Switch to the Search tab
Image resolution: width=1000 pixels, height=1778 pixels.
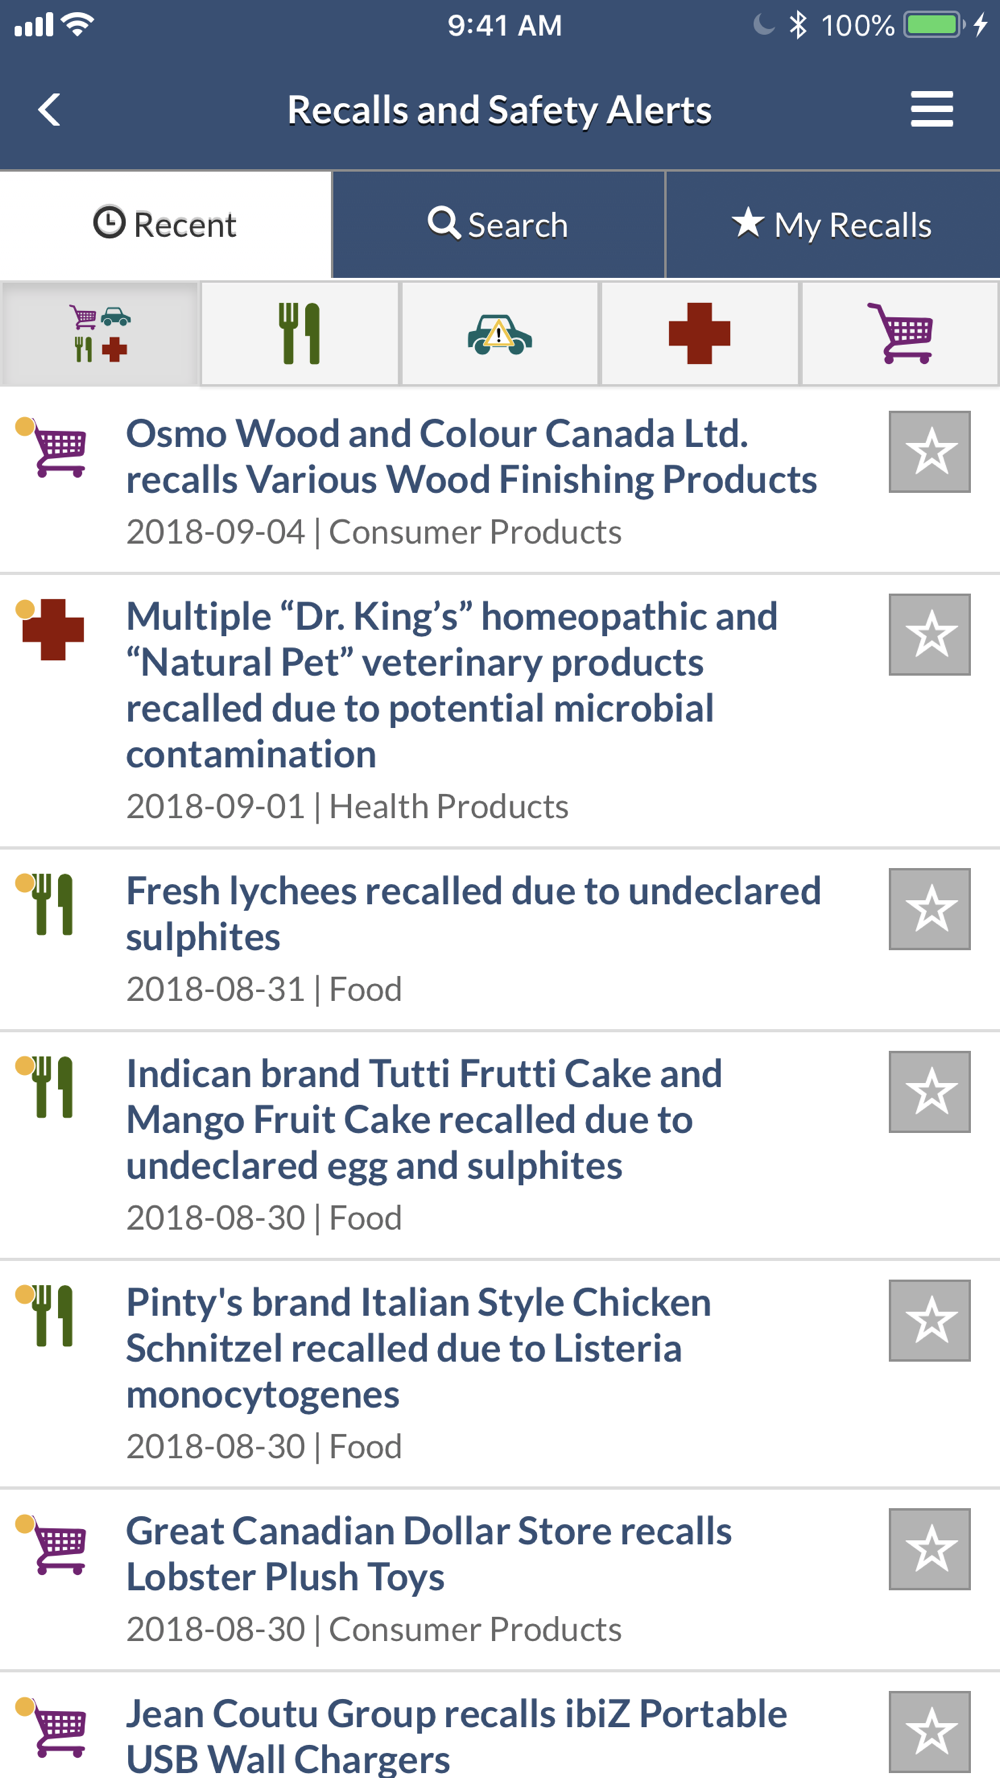click(x=499, y=225)
